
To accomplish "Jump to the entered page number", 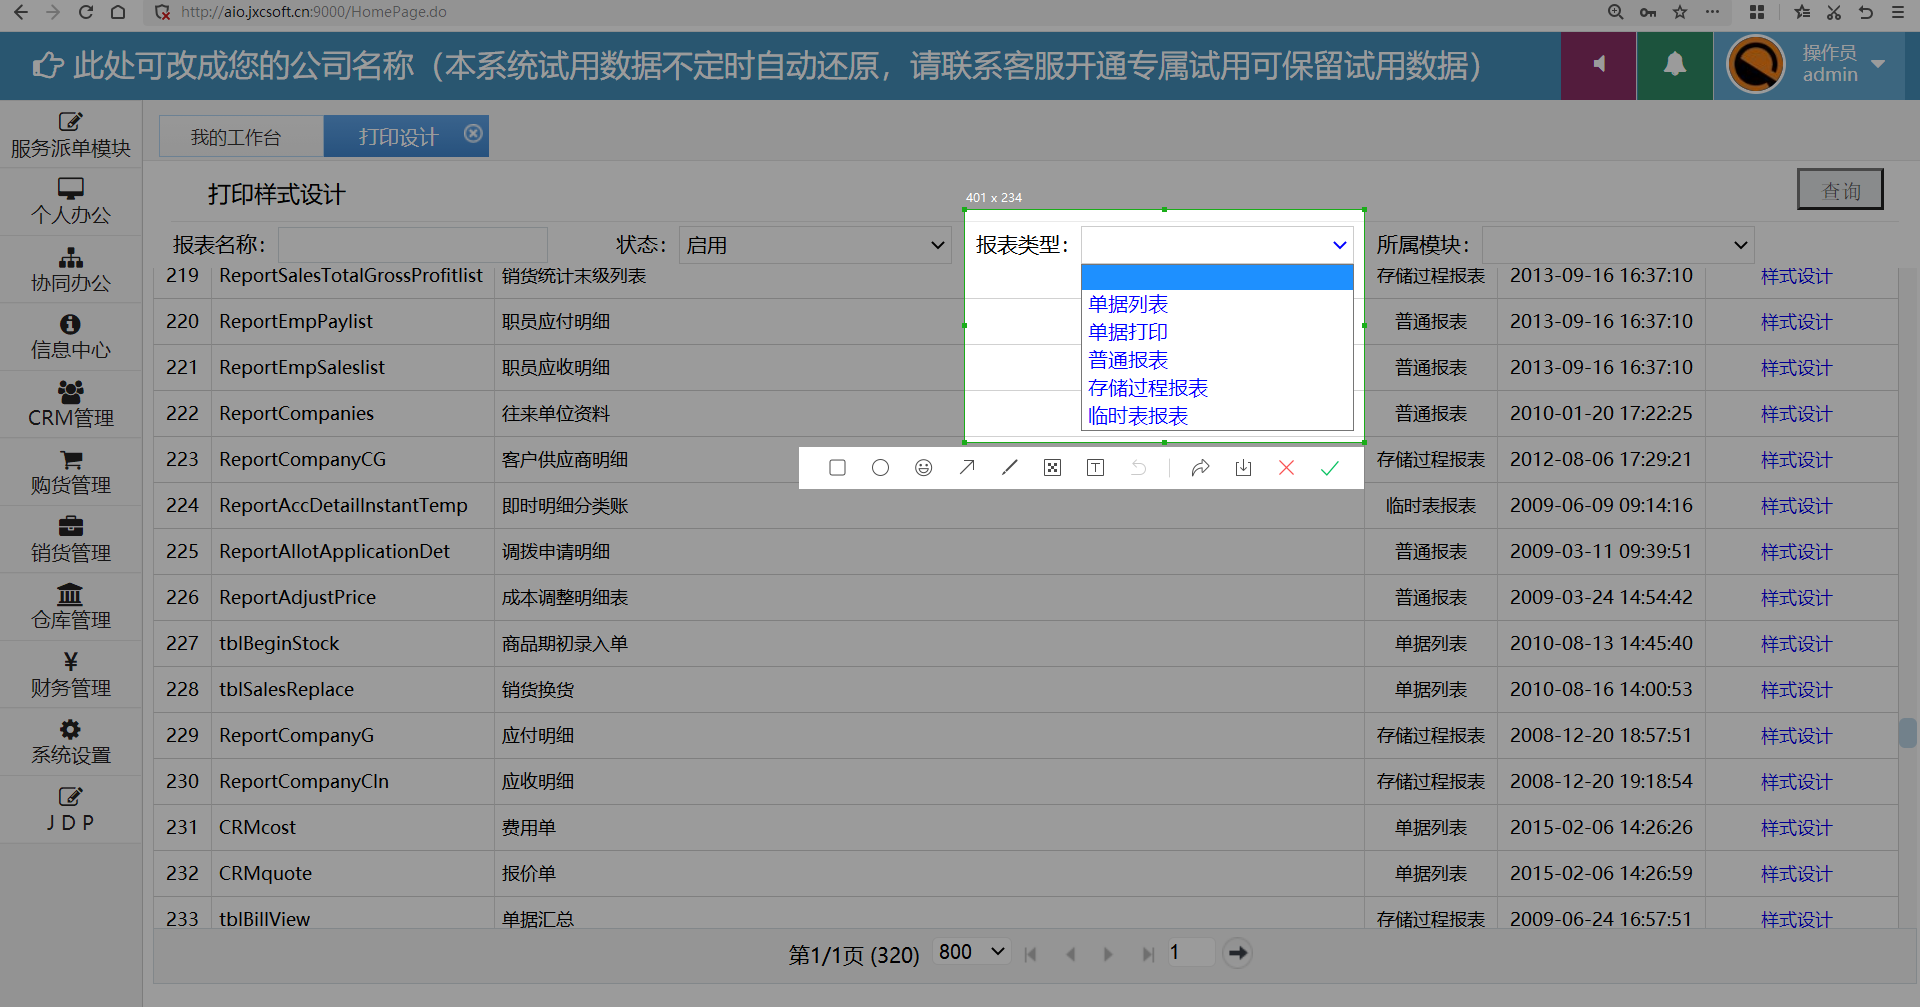I will pos(1238,953).
